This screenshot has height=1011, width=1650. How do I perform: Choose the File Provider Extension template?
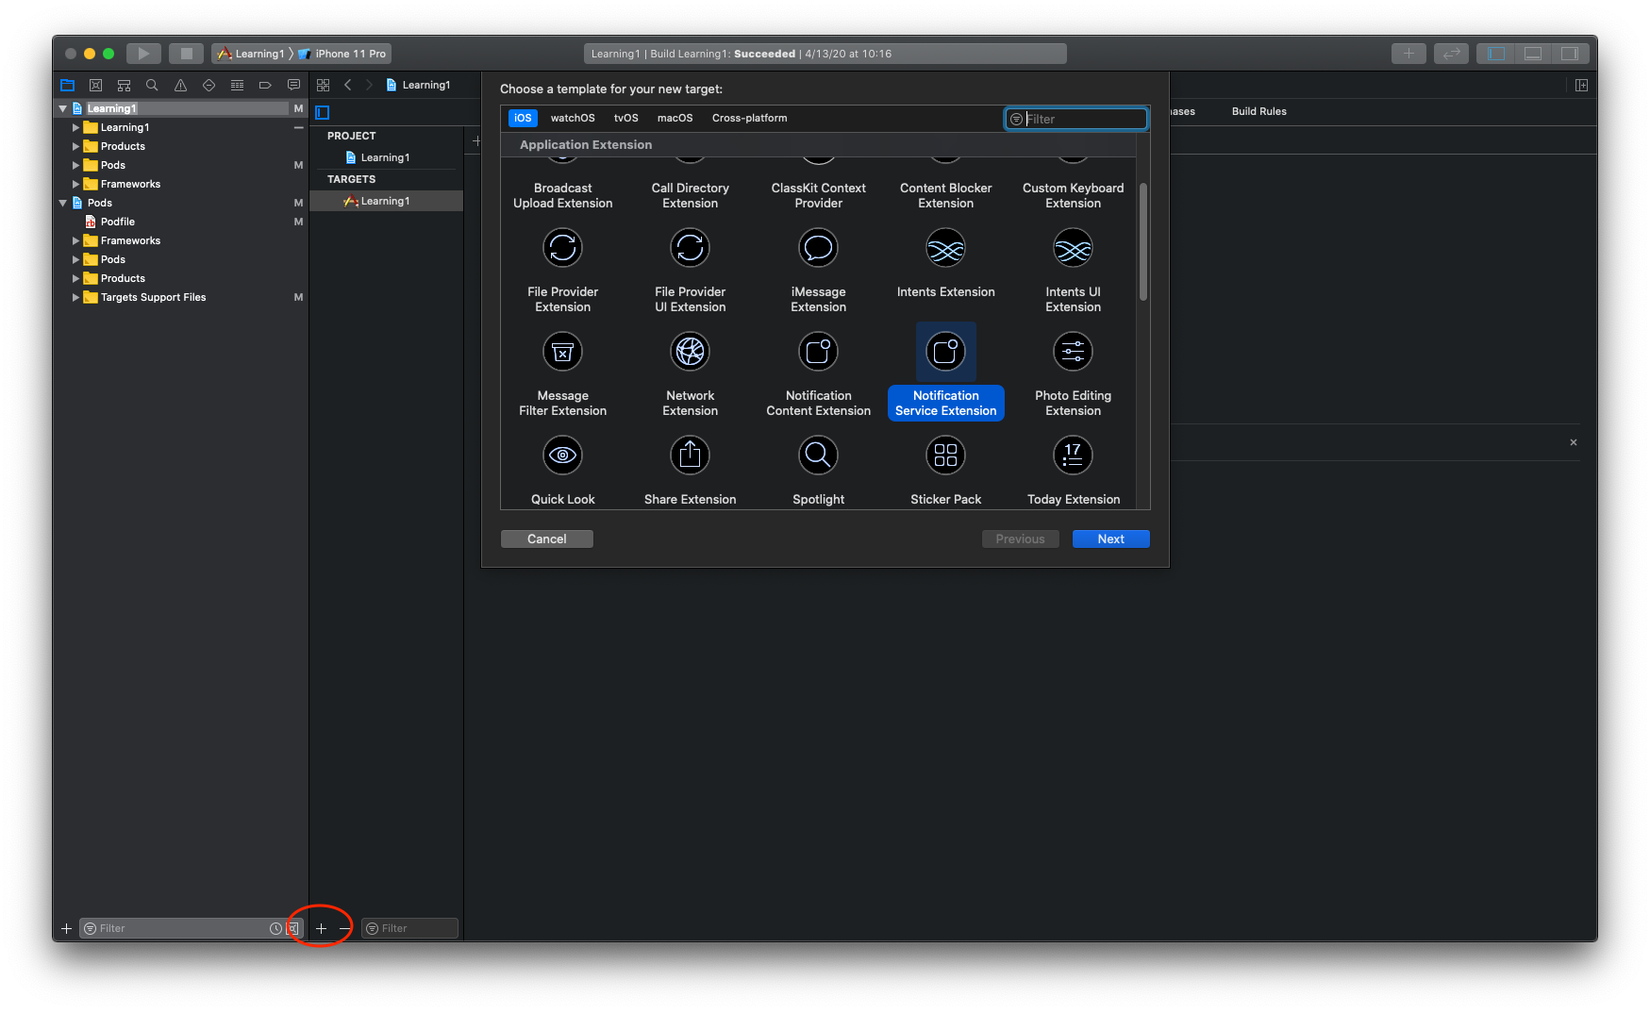click(x=563, y=270)
